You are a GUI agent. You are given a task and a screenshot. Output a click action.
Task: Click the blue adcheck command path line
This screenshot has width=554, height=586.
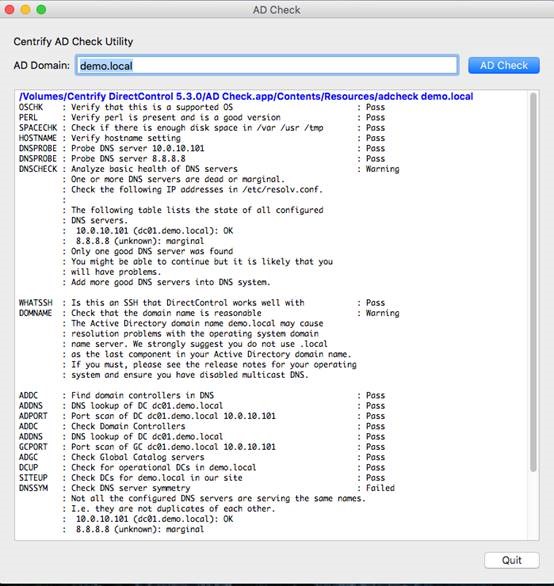tap(246, 96)
